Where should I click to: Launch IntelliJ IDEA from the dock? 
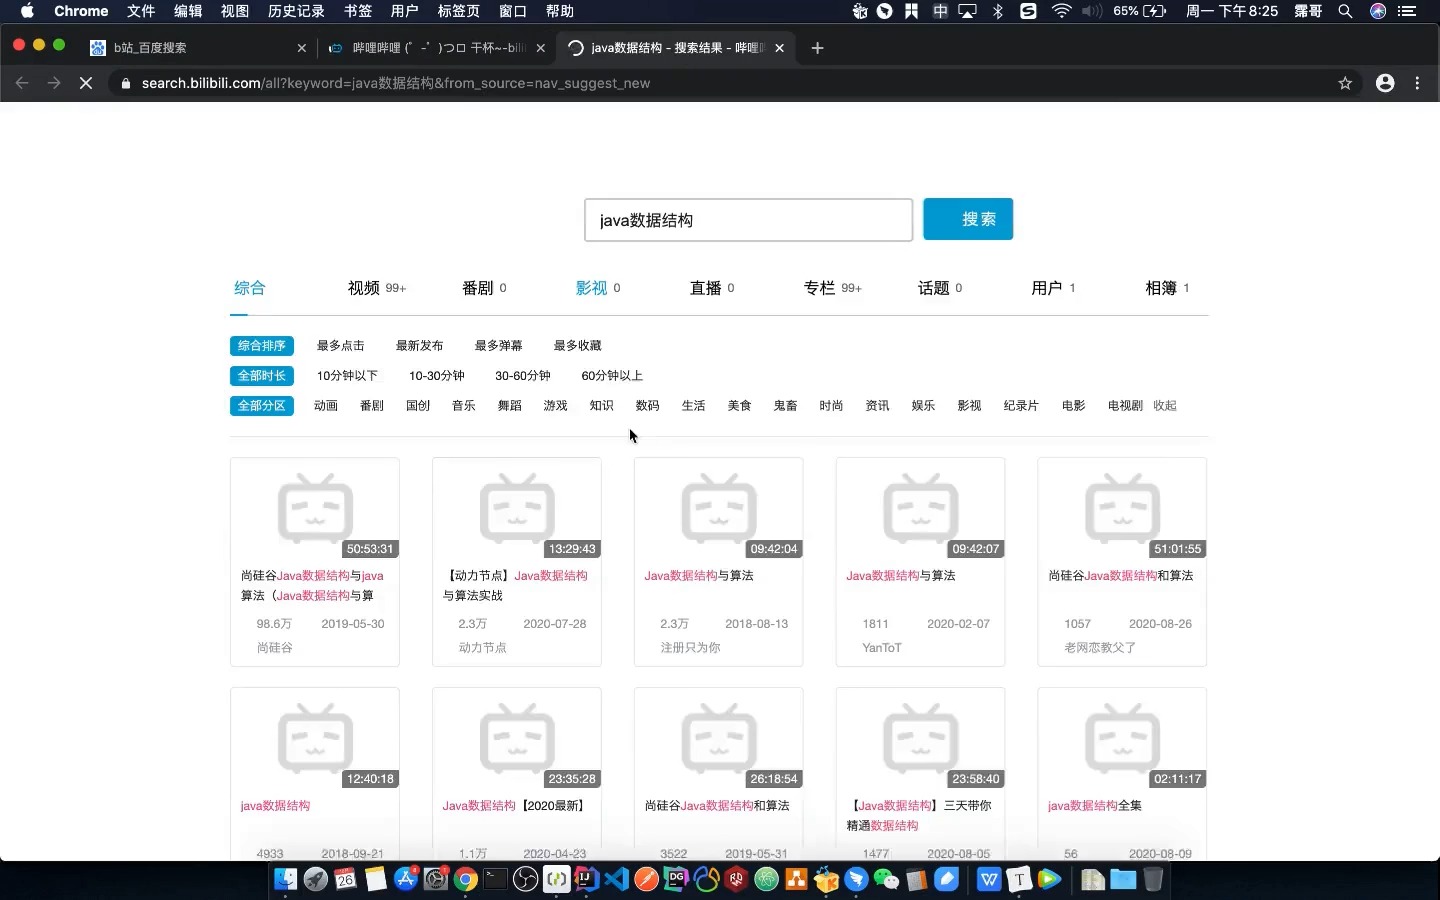(587, 879)
